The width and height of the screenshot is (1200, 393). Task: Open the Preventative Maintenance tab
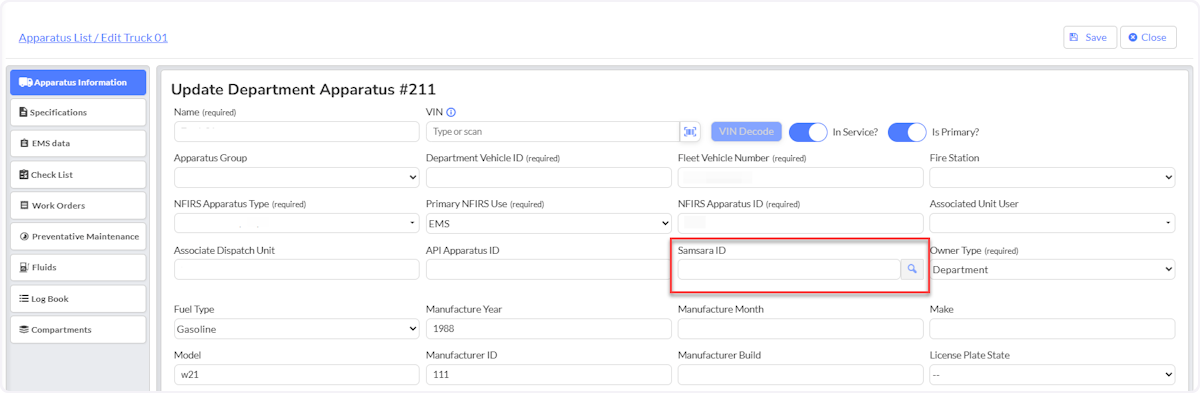pos(78,236)
